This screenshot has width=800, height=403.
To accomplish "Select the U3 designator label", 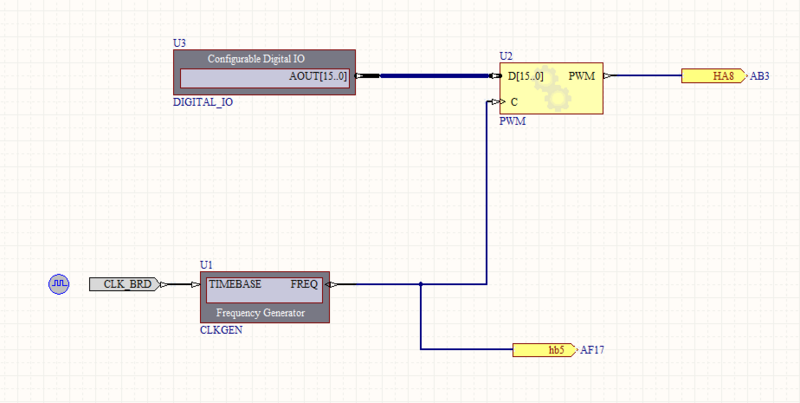I will [x=179, y=43].
